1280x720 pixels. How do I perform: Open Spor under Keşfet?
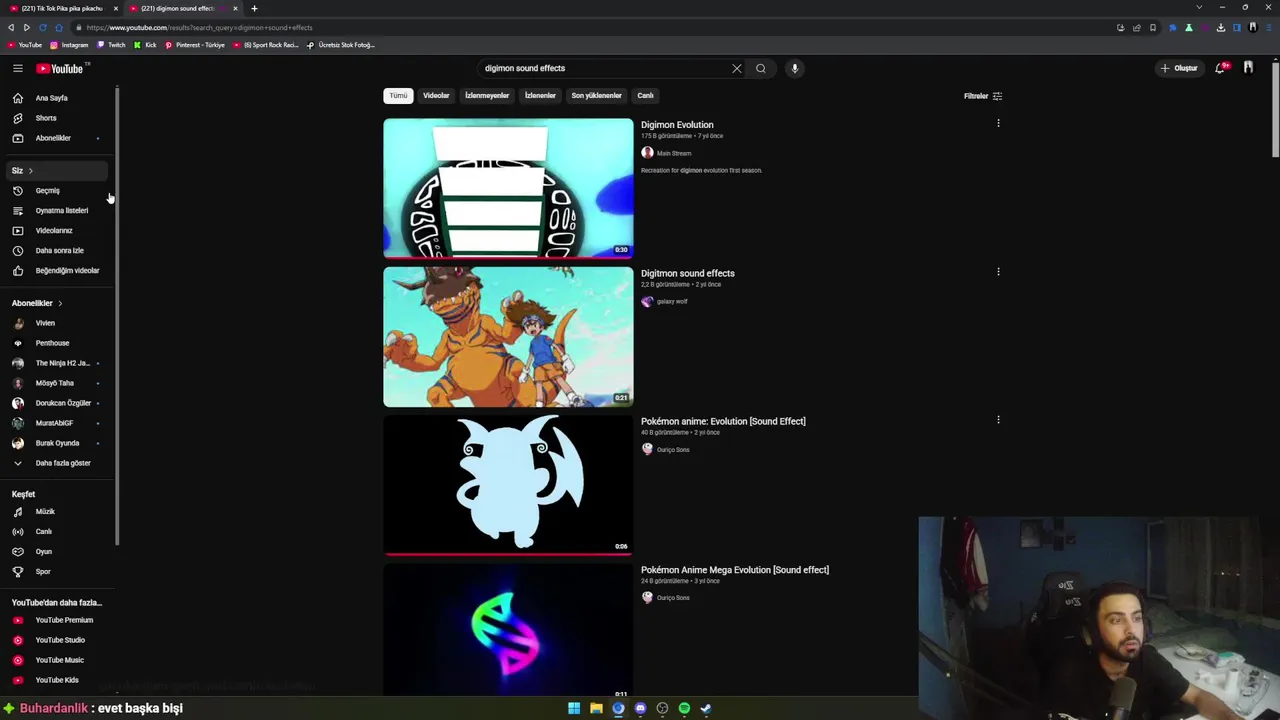56,571
